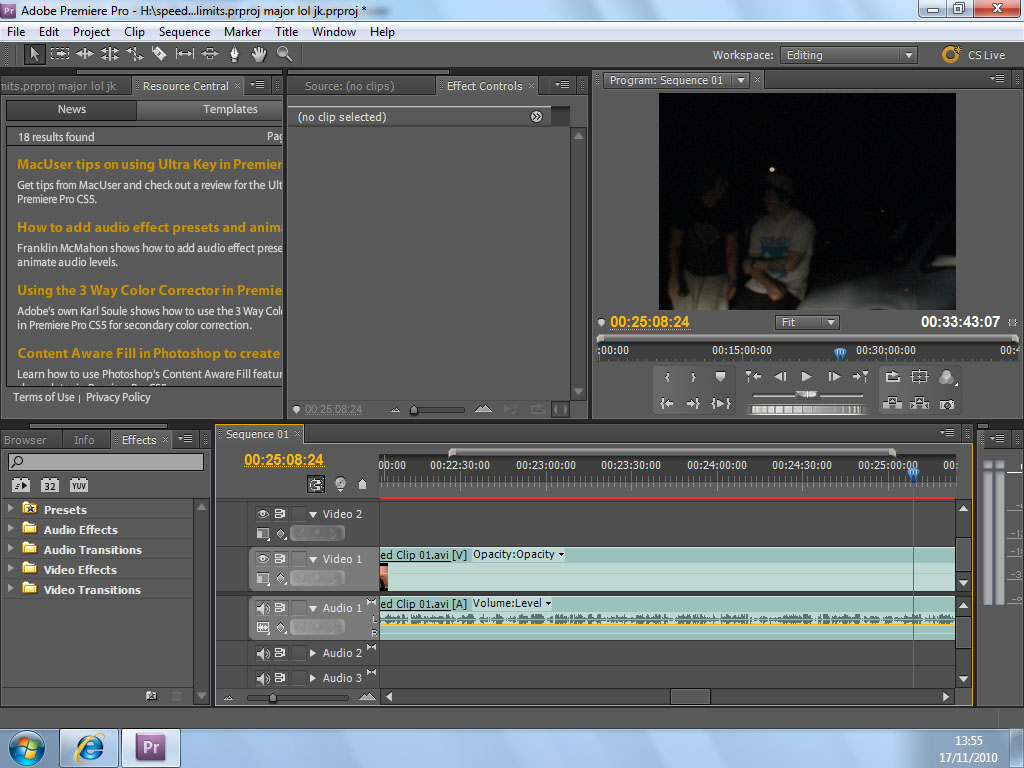Select the Selection arrow tool

coord(34,54)
